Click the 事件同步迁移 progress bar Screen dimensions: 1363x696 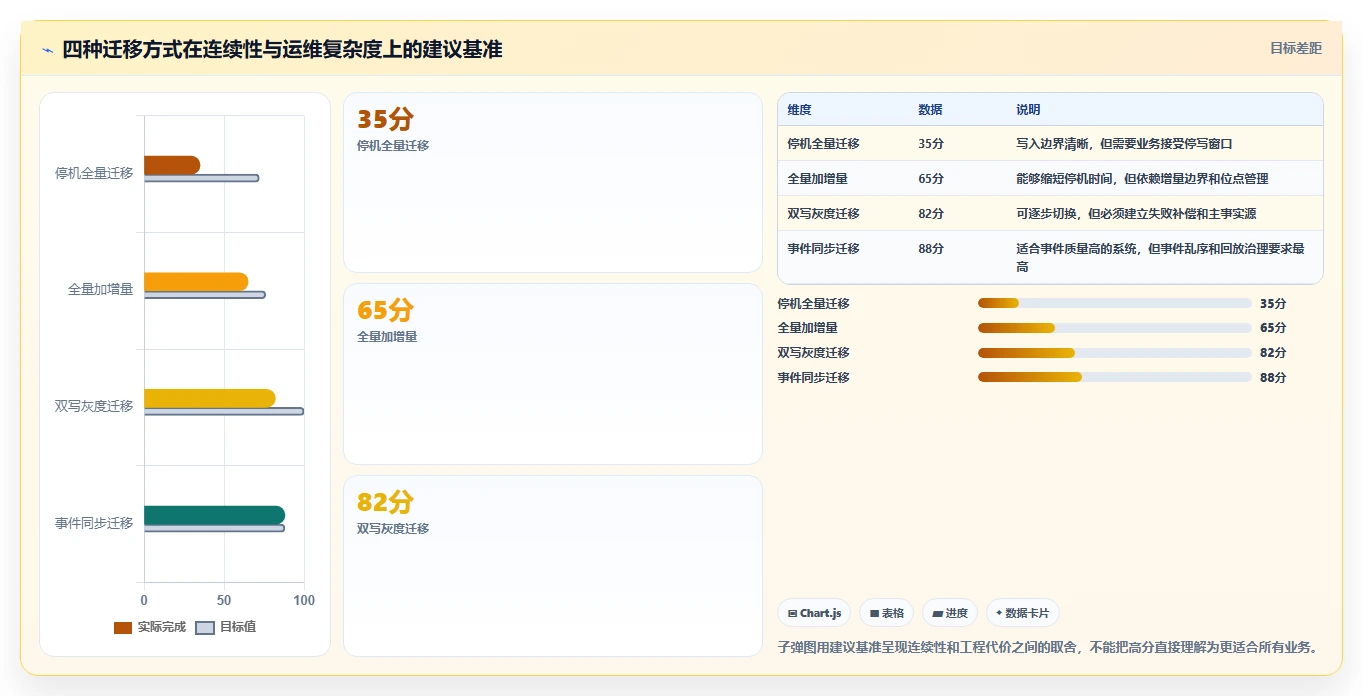(x=1115, y=377)
